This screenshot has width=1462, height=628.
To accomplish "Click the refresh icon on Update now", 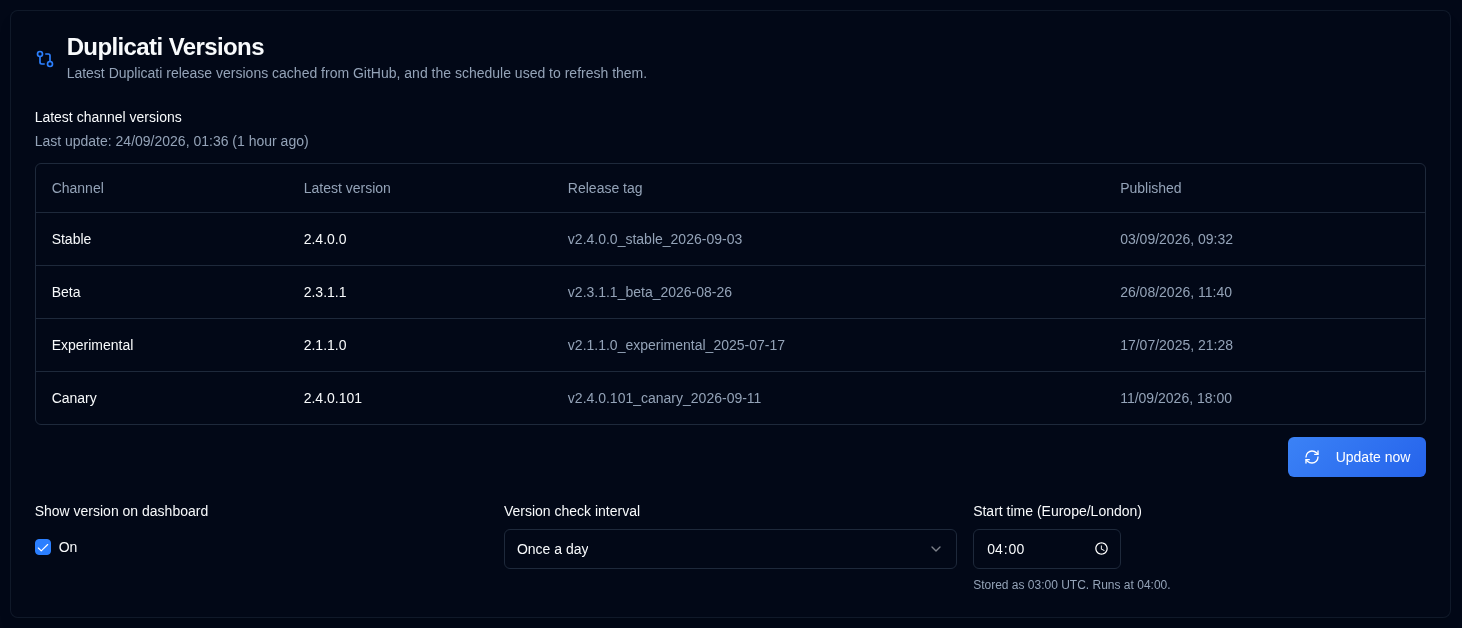I will click(1312, 457).
